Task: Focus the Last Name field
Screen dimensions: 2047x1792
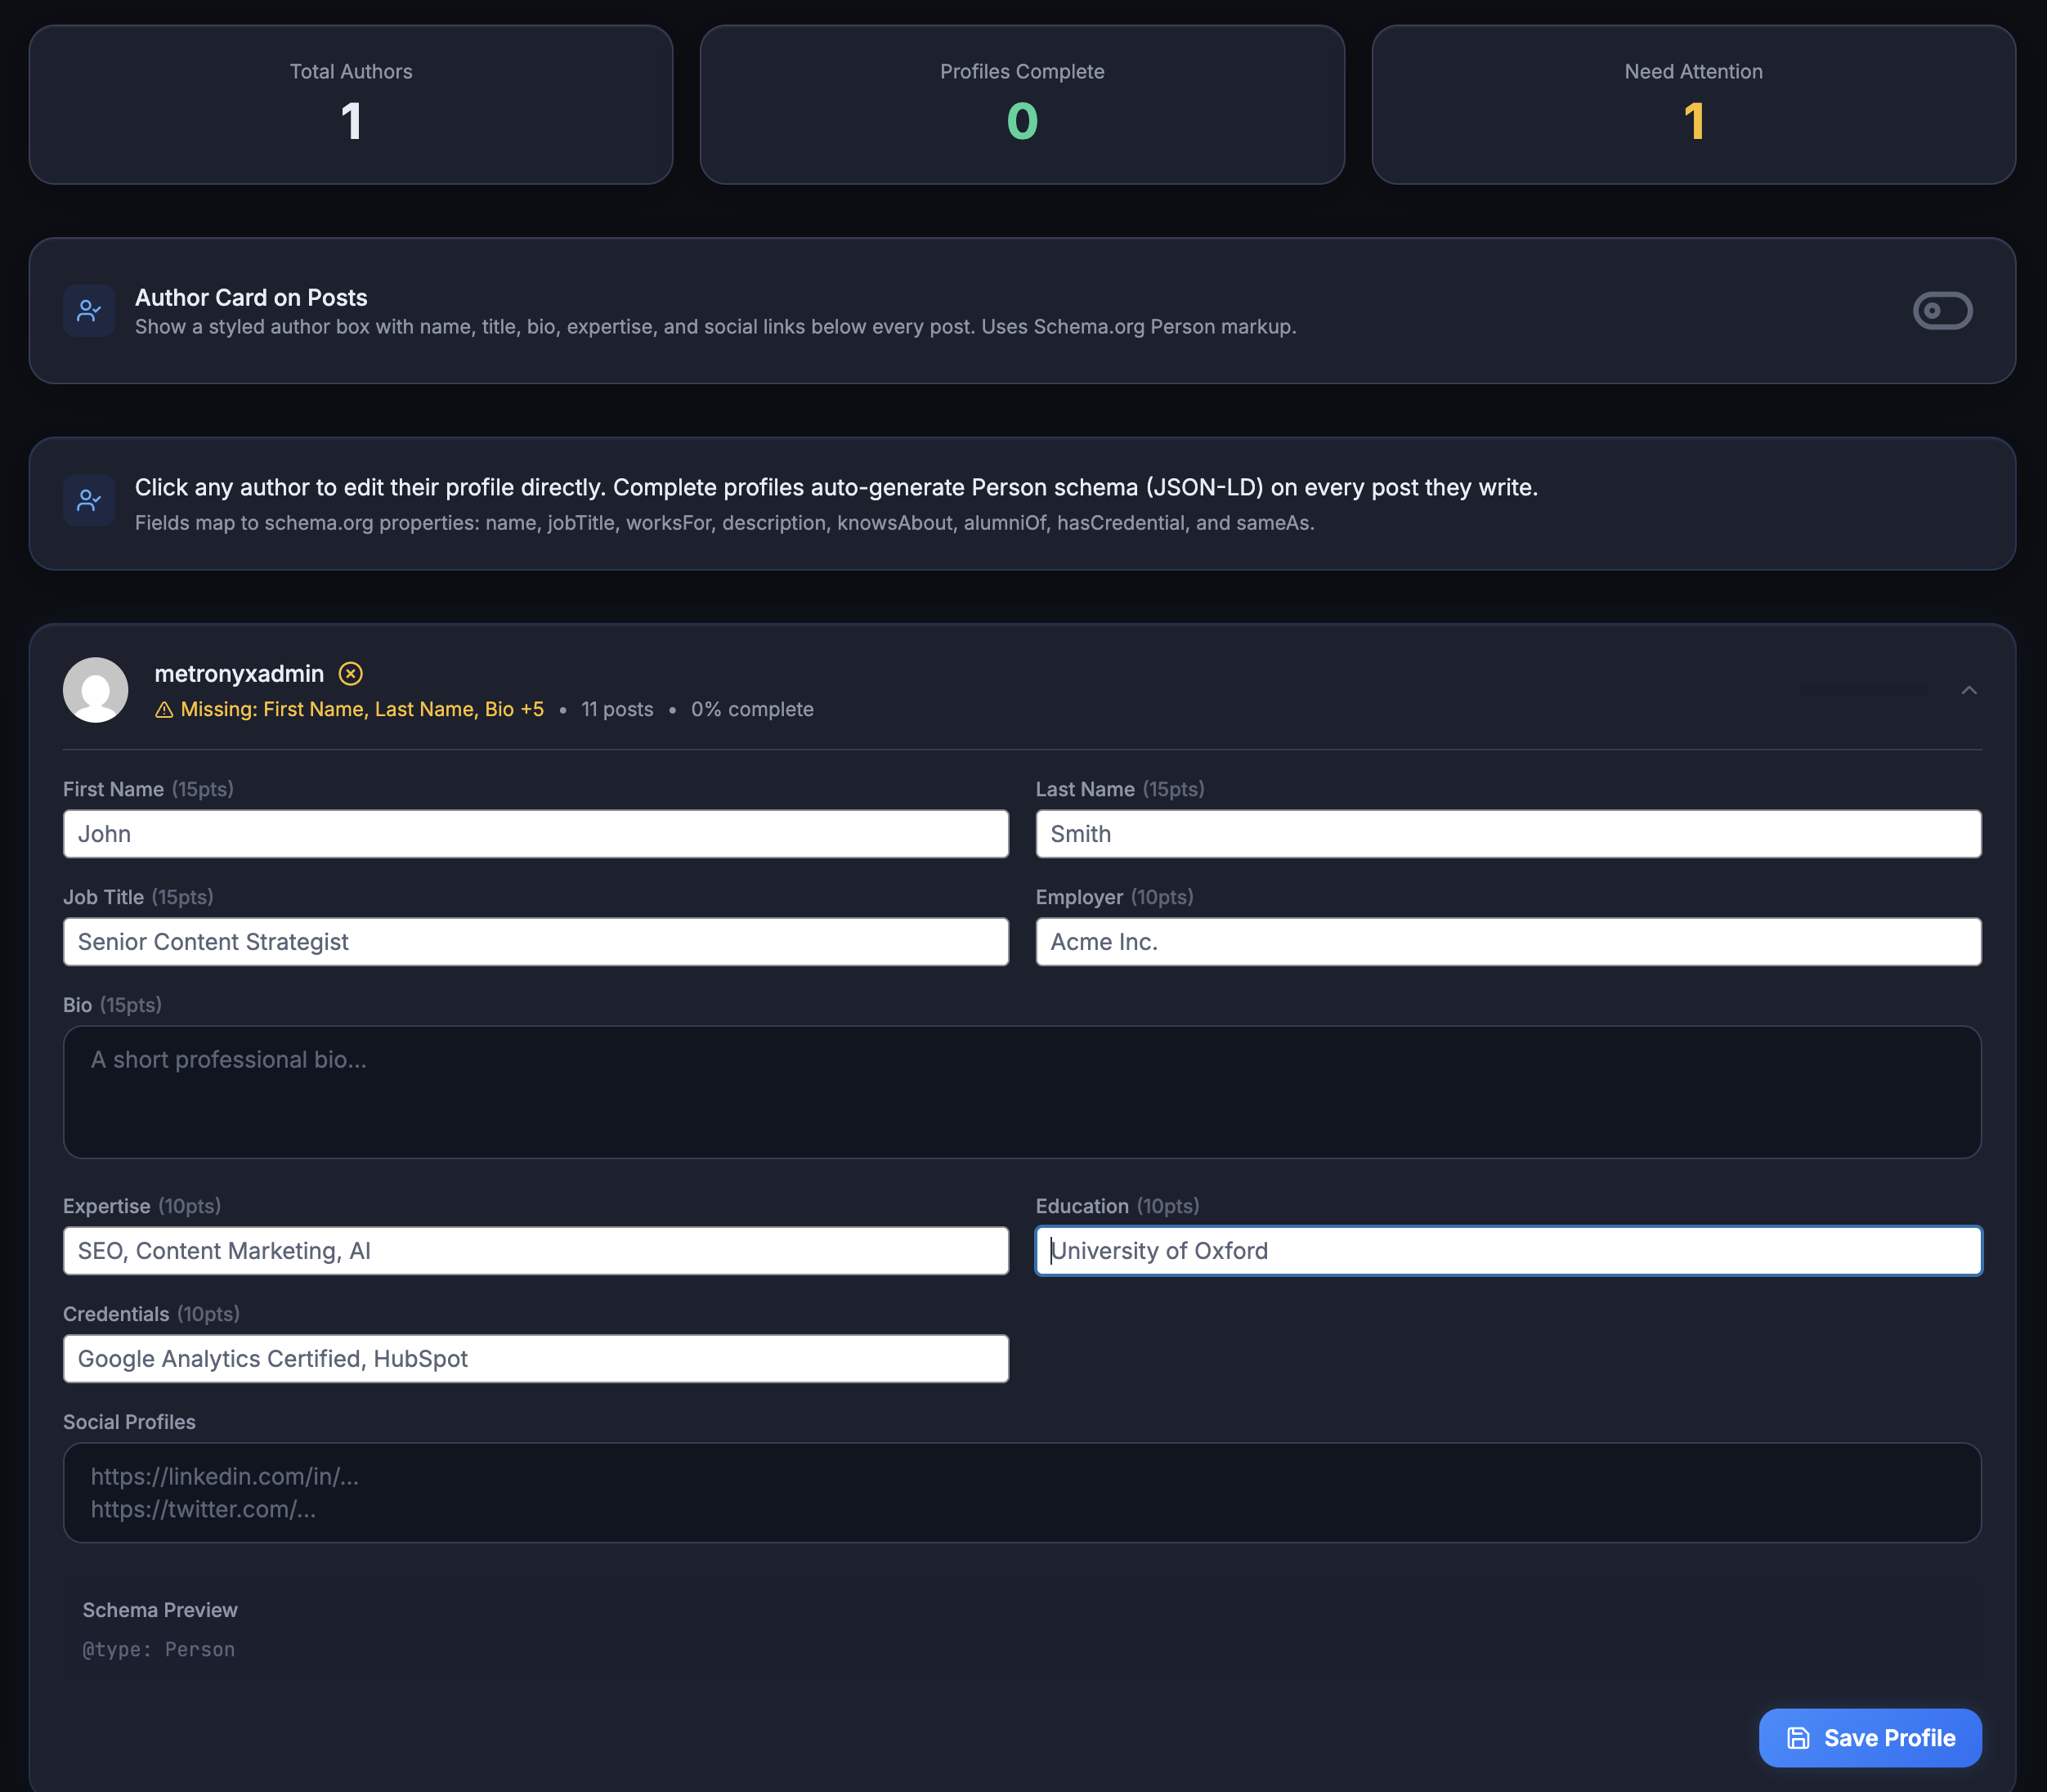Action: tap(1507, 834)
